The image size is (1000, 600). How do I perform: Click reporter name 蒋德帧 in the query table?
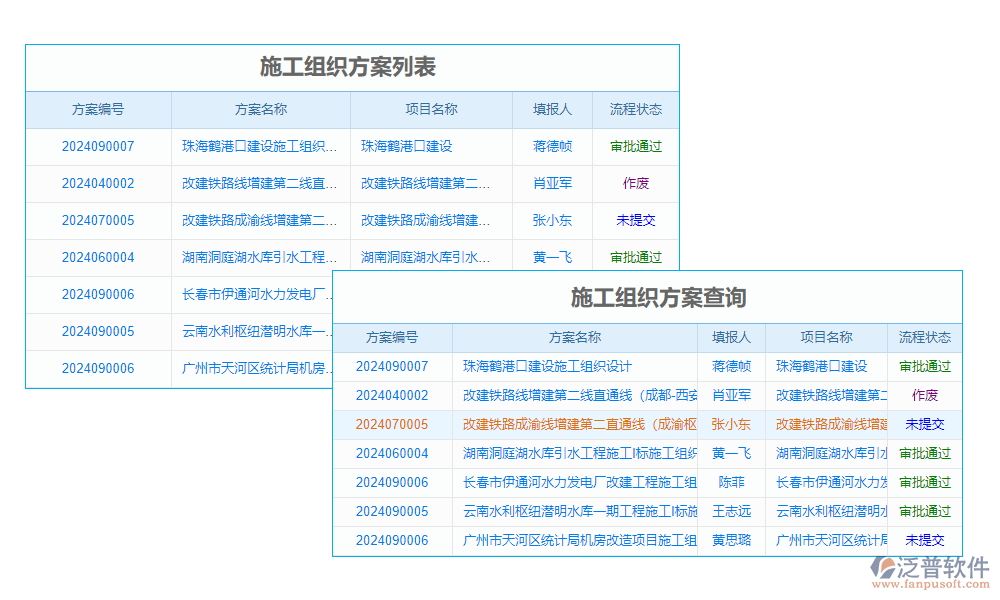pyautogui.click(x=731, y=366)
